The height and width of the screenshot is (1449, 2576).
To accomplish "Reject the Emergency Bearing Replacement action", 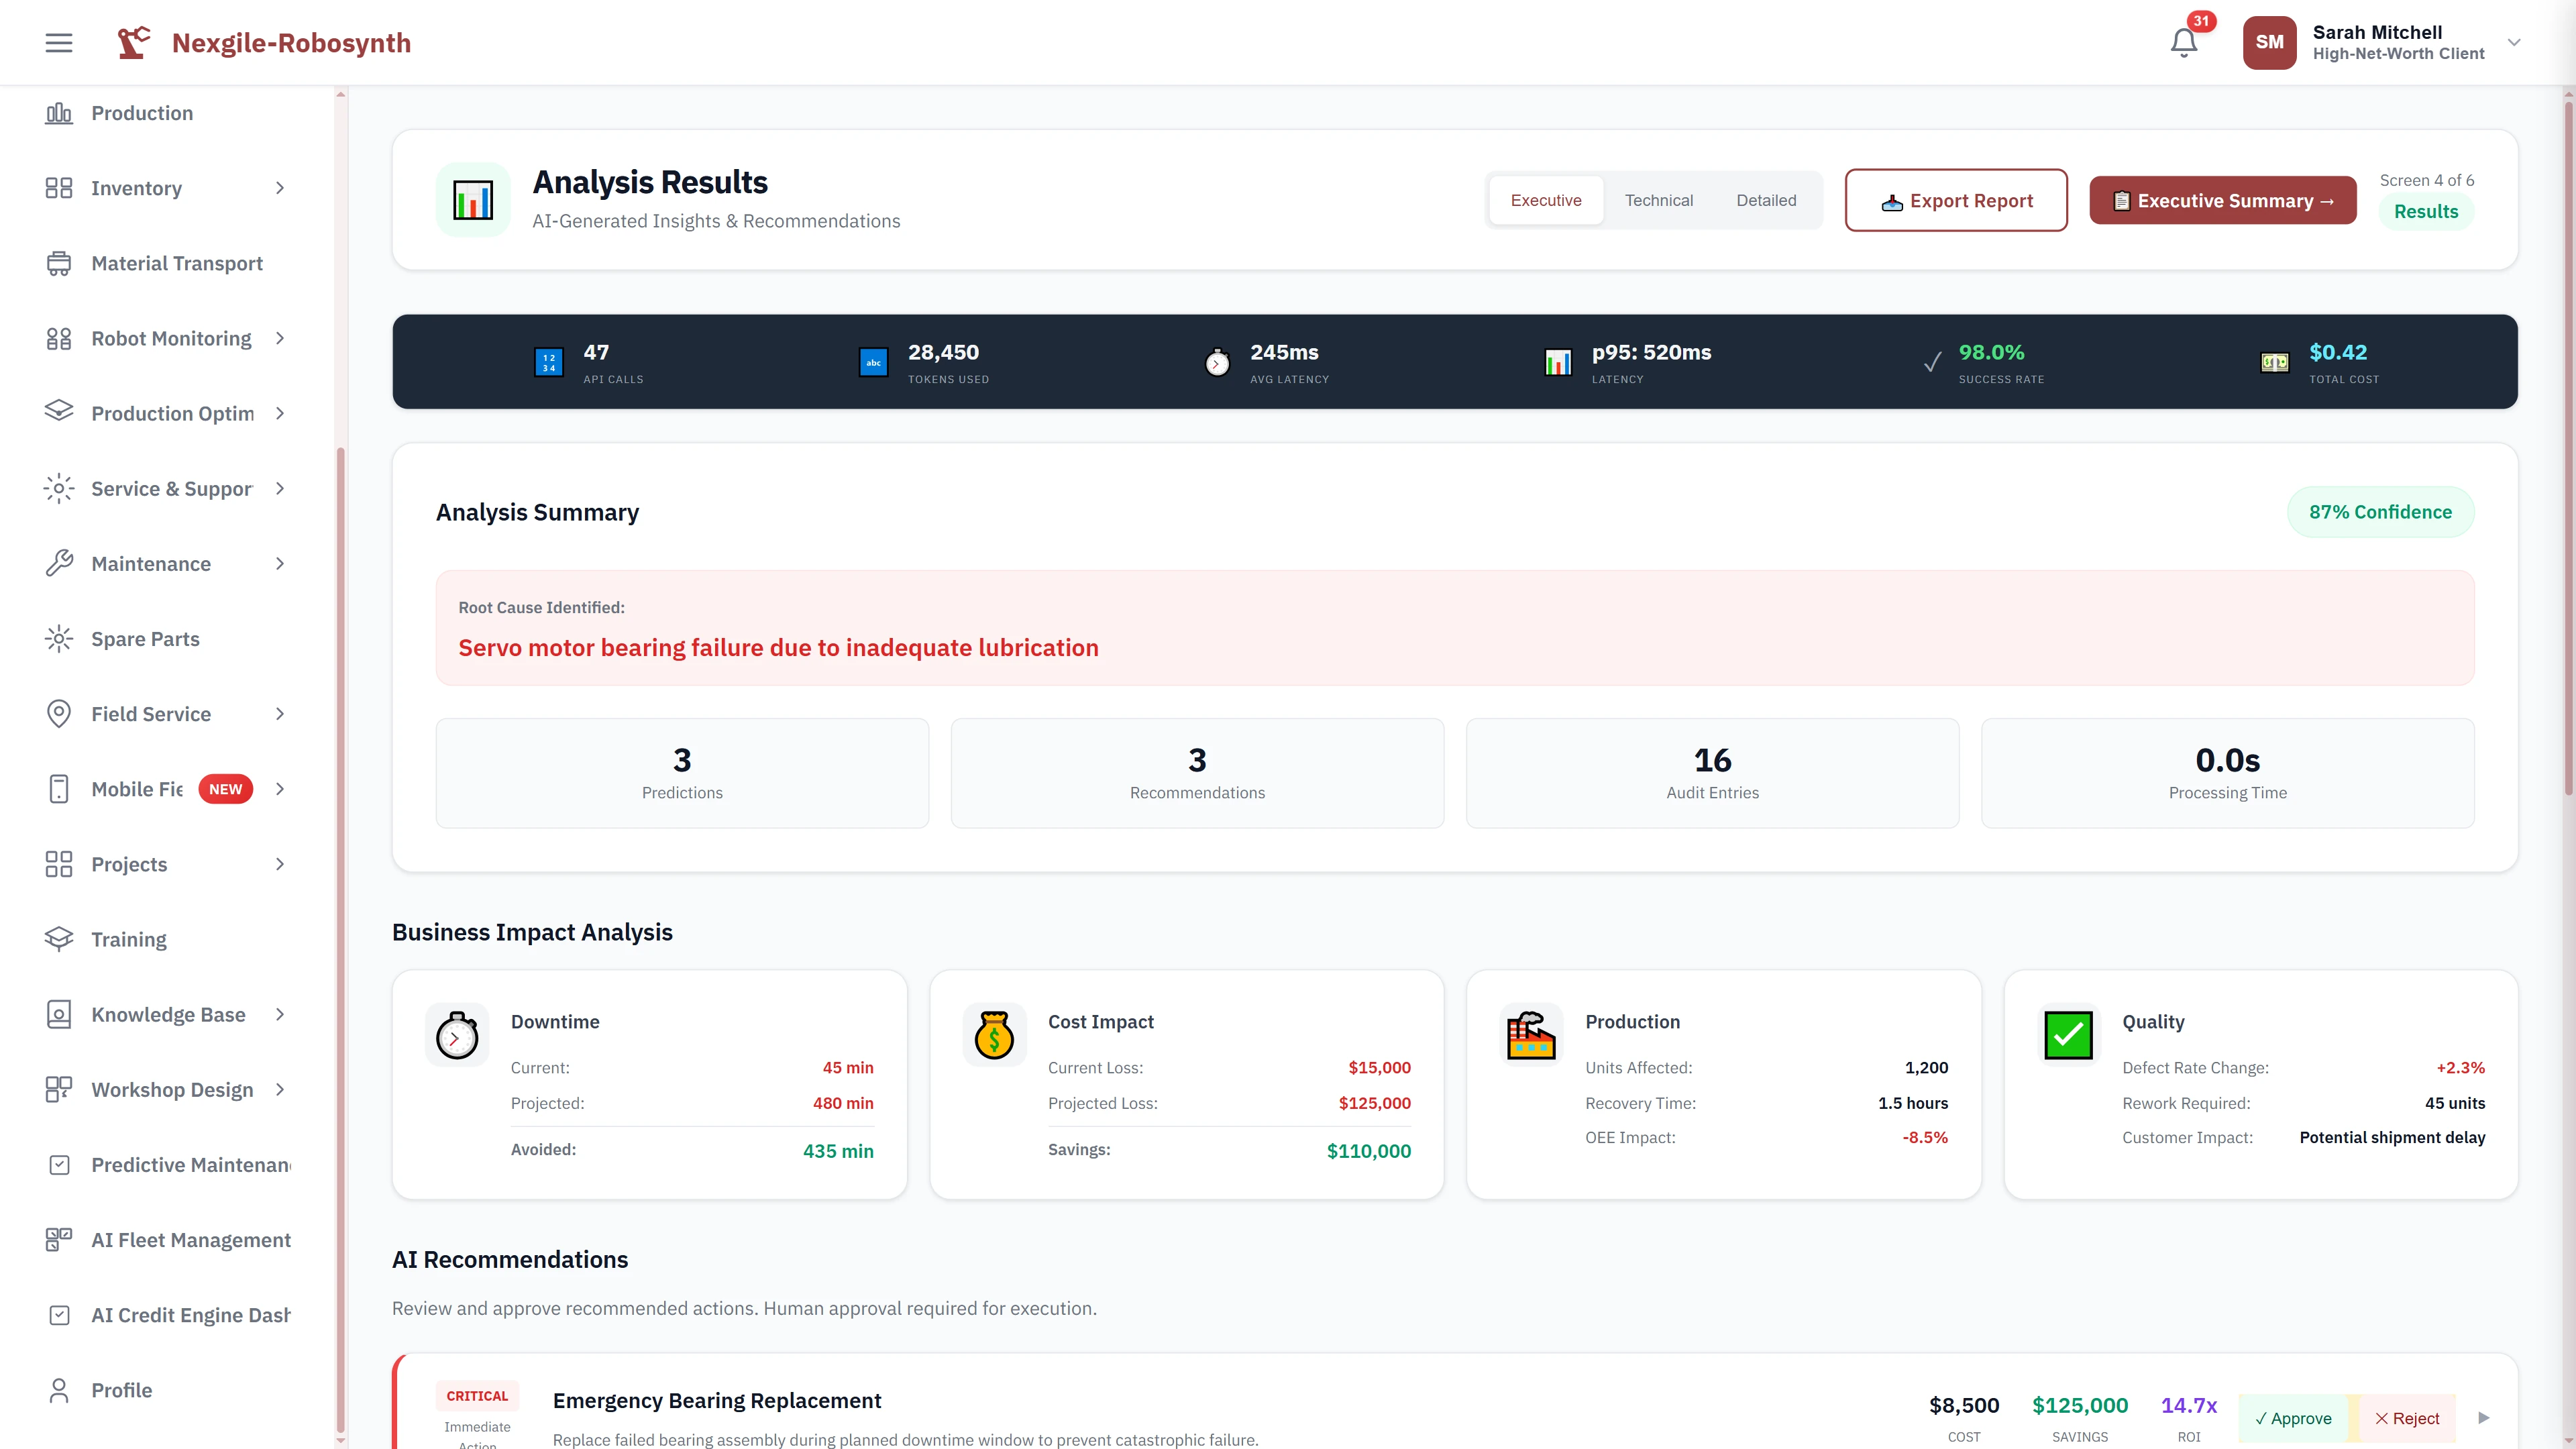I will point(2407,1418).
